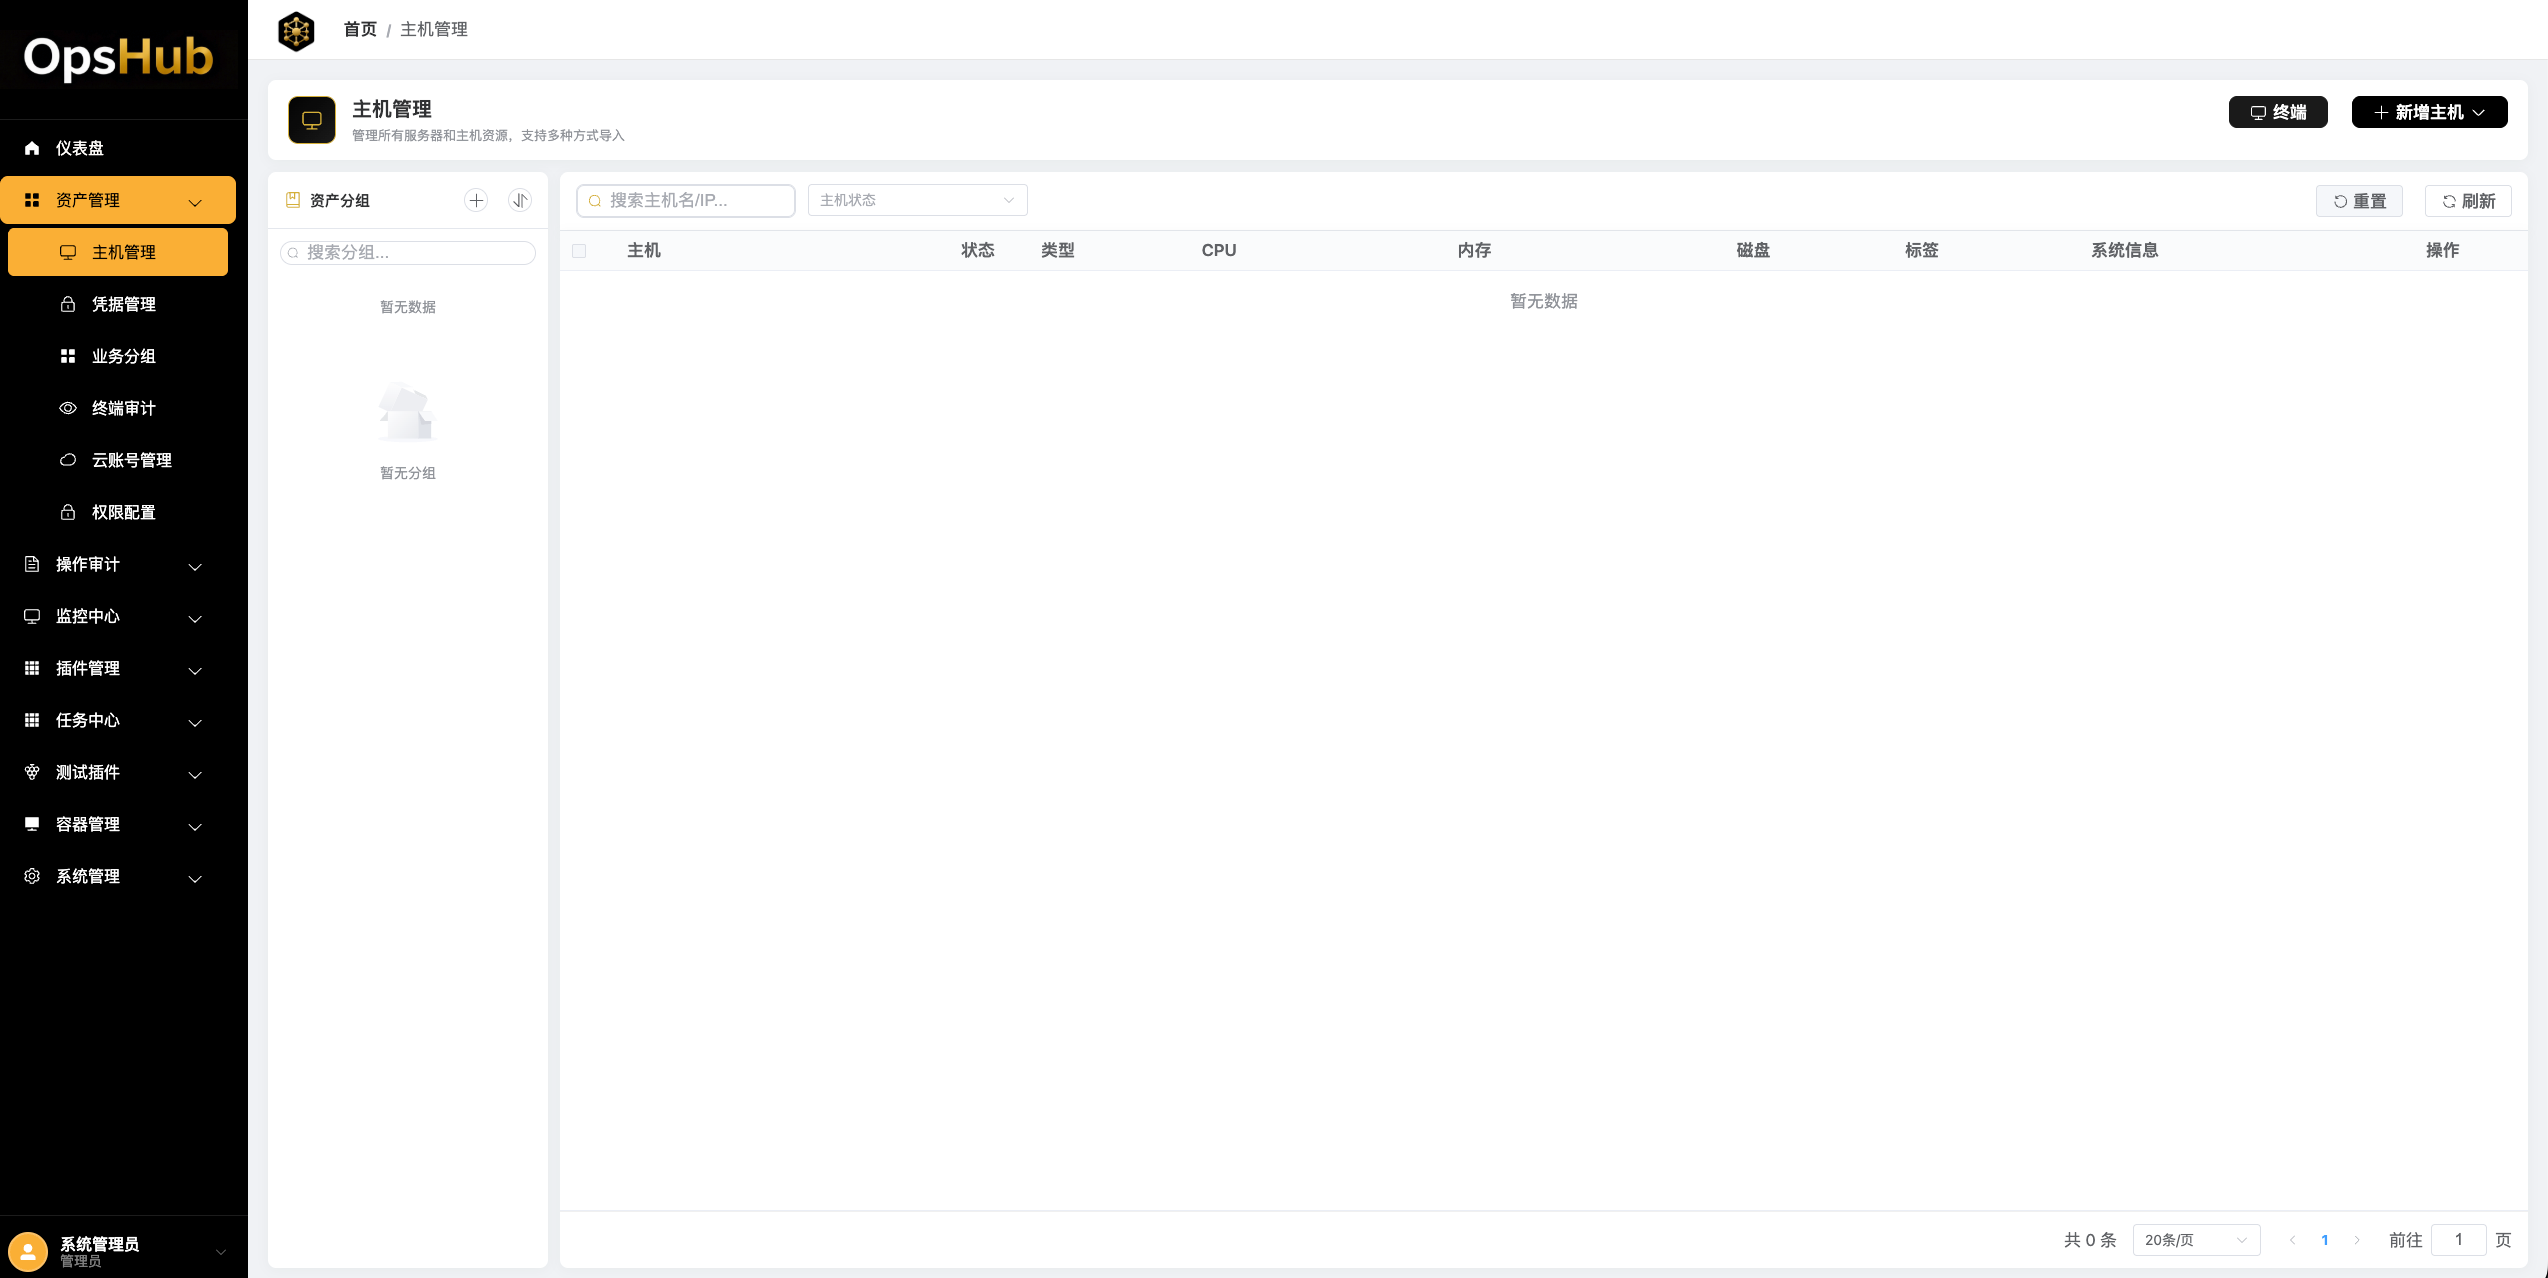Image resolution: width=2548 pixels, height=1278 pixels.
Task: Click the 终端 terminal button
Action: point(2277,112)
